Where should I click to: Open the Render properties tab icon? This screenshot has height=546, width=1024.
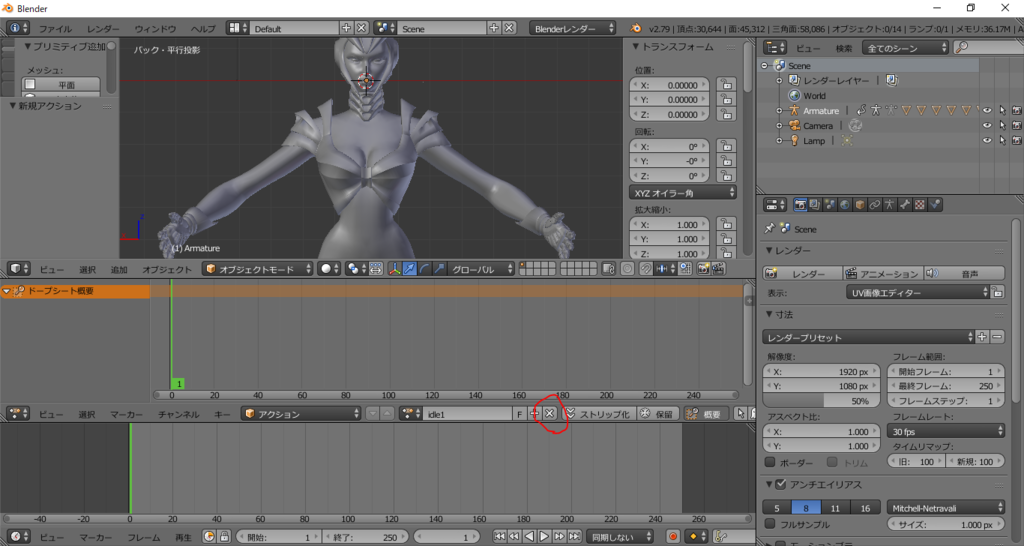(x=800, y=205)
